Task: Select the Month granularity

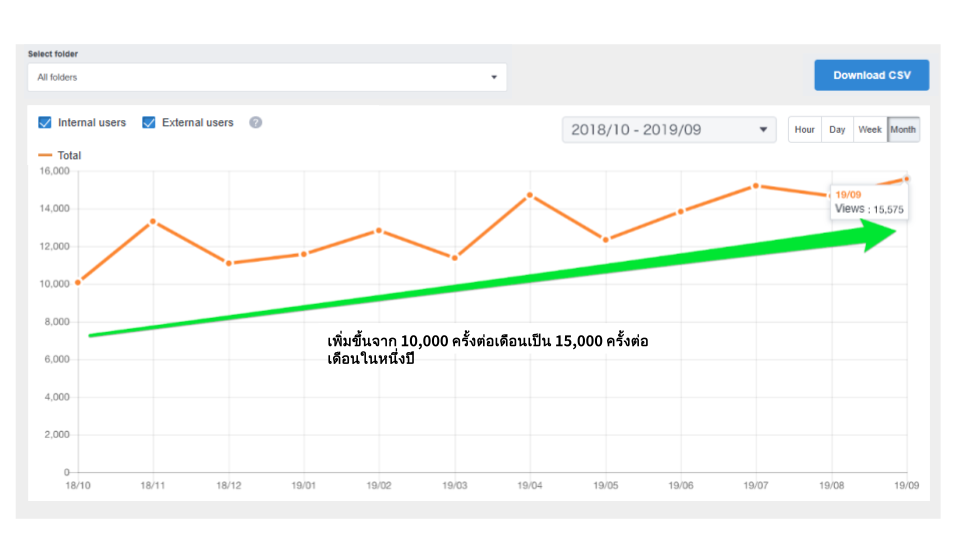Action: tap(903, 130)
